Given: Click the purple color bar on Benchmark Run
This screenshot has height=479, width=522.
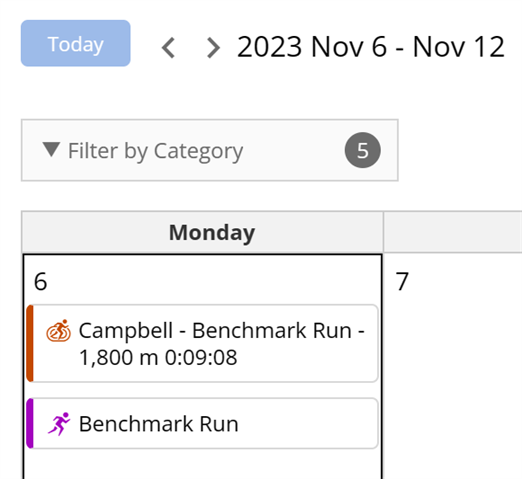Looking at the screenshot, I should click(30, 423).
